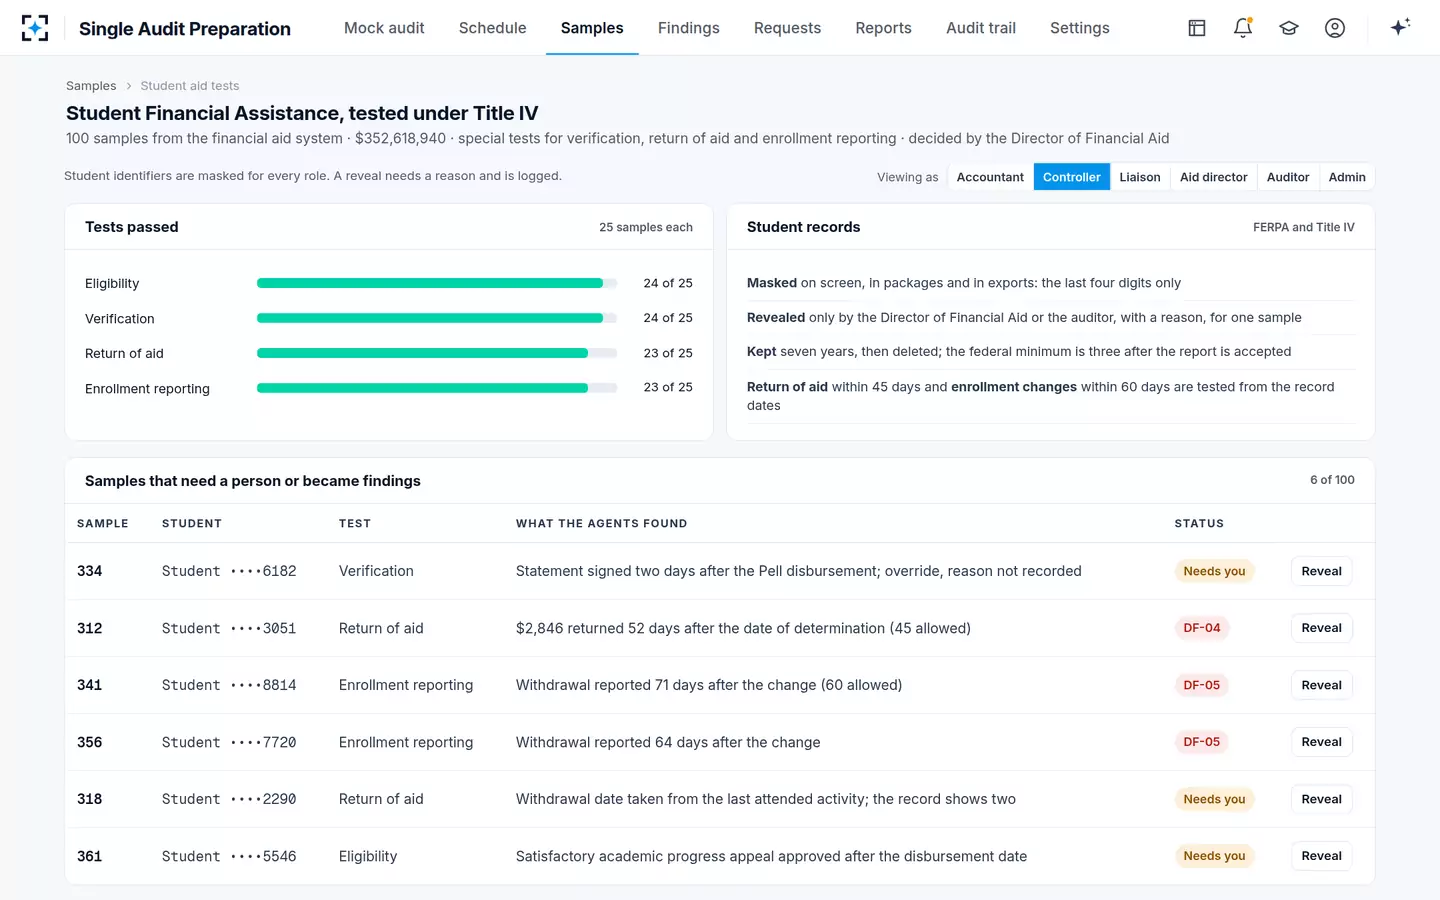Reveal student for sample 312

pyautogui.click(x=1321, y=628)
